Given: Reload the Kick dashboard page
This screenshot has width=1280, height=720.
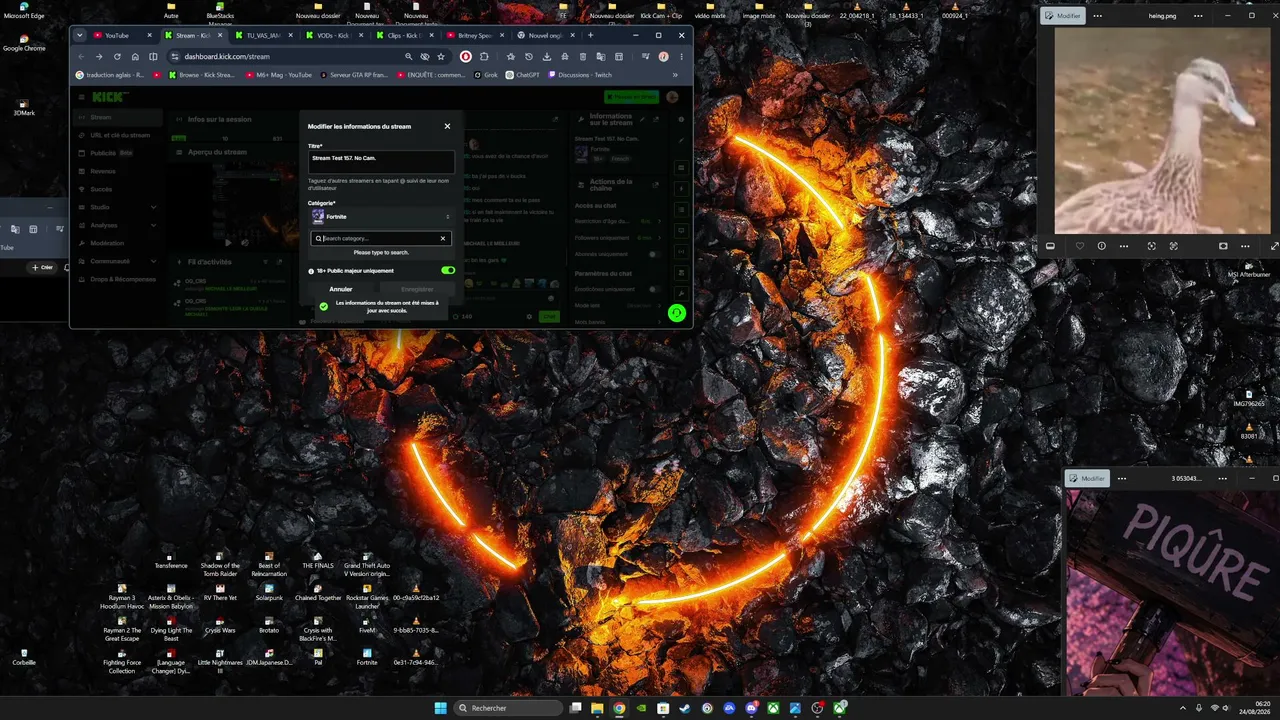Looking at the screenshot, I should coord(117,57).
